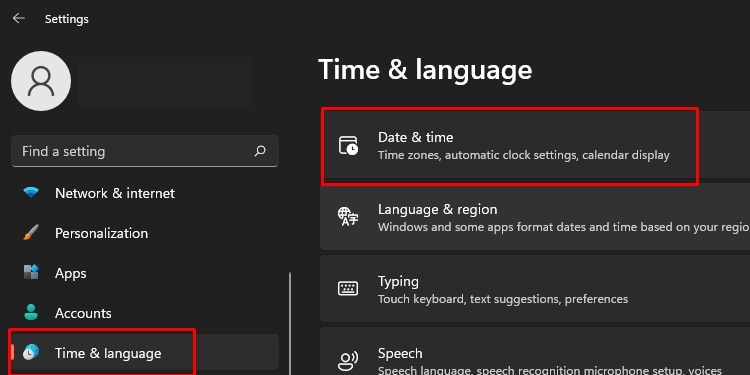Screen dimensions: 750x375
Task: Go back with the arrow icon
Action: (x=19, y=19)
